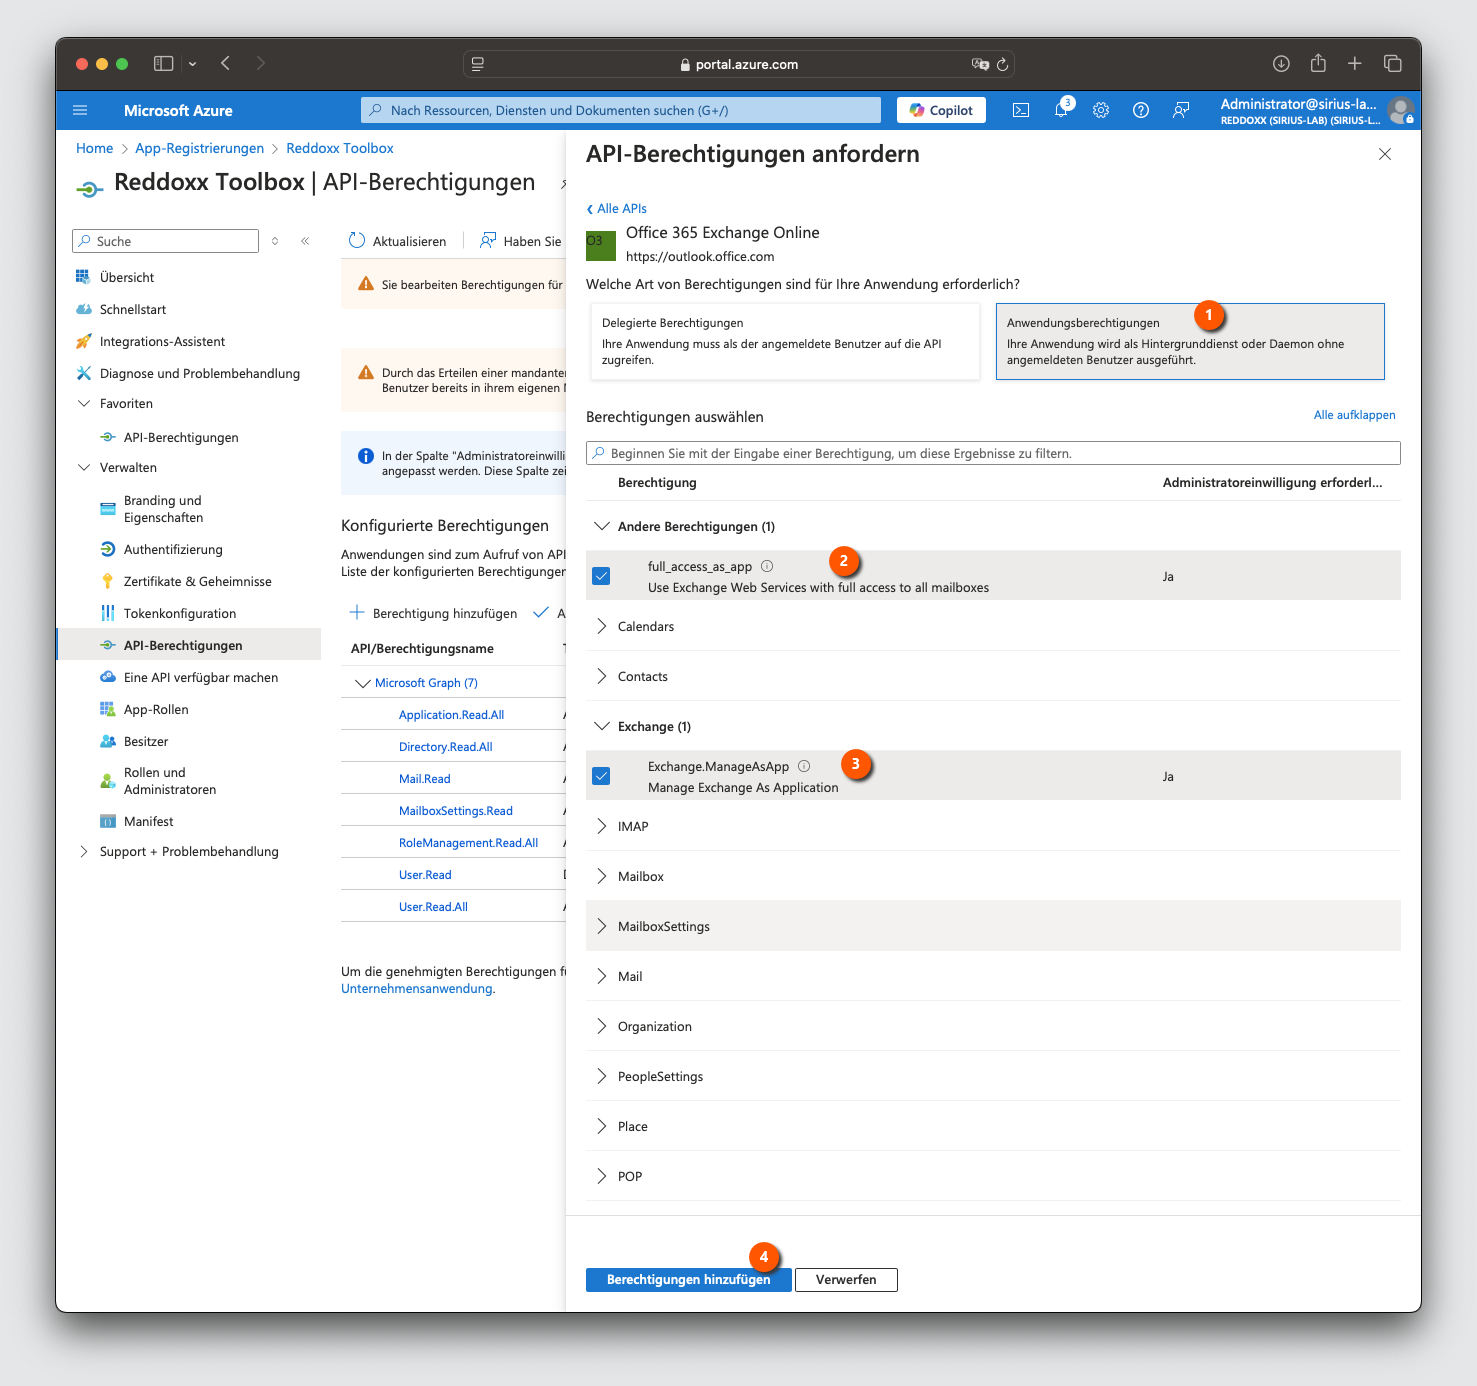The height and width of the screenshot is (1386, 1477).
Task: Close the API-Berechtigungen anfordern panel
Action: pos(1385,154)
